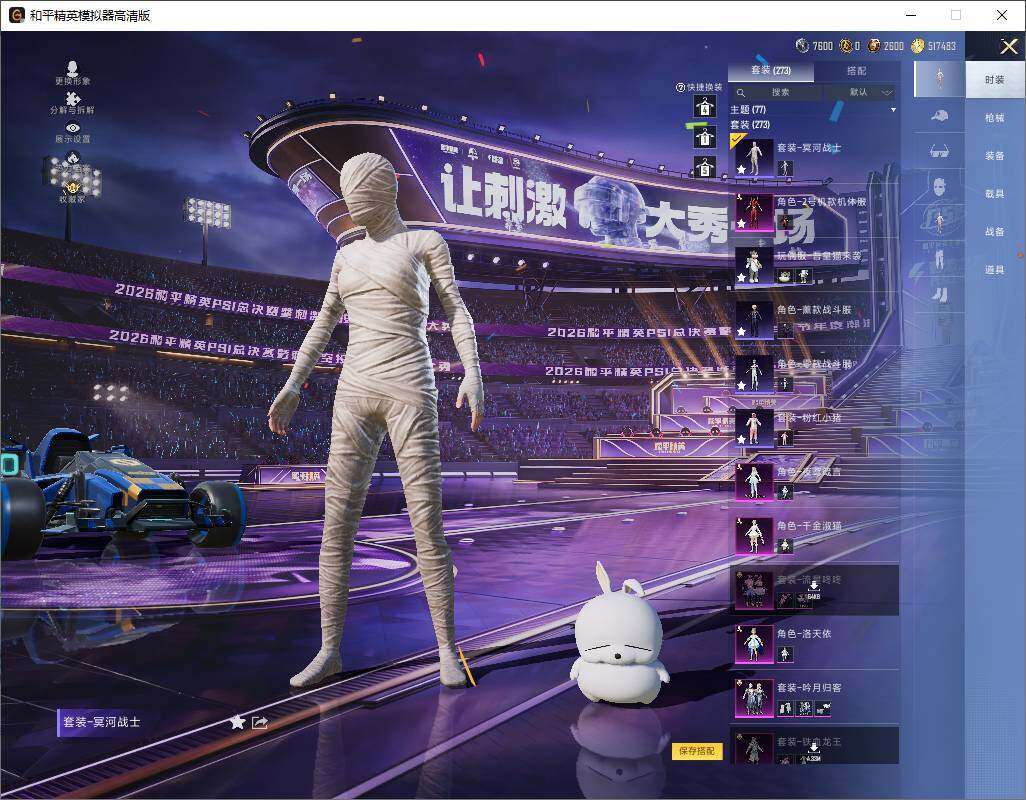Click the search magnifier icon
The width and height of the screenshot is (1026, 800).
(x=741, y=93)
